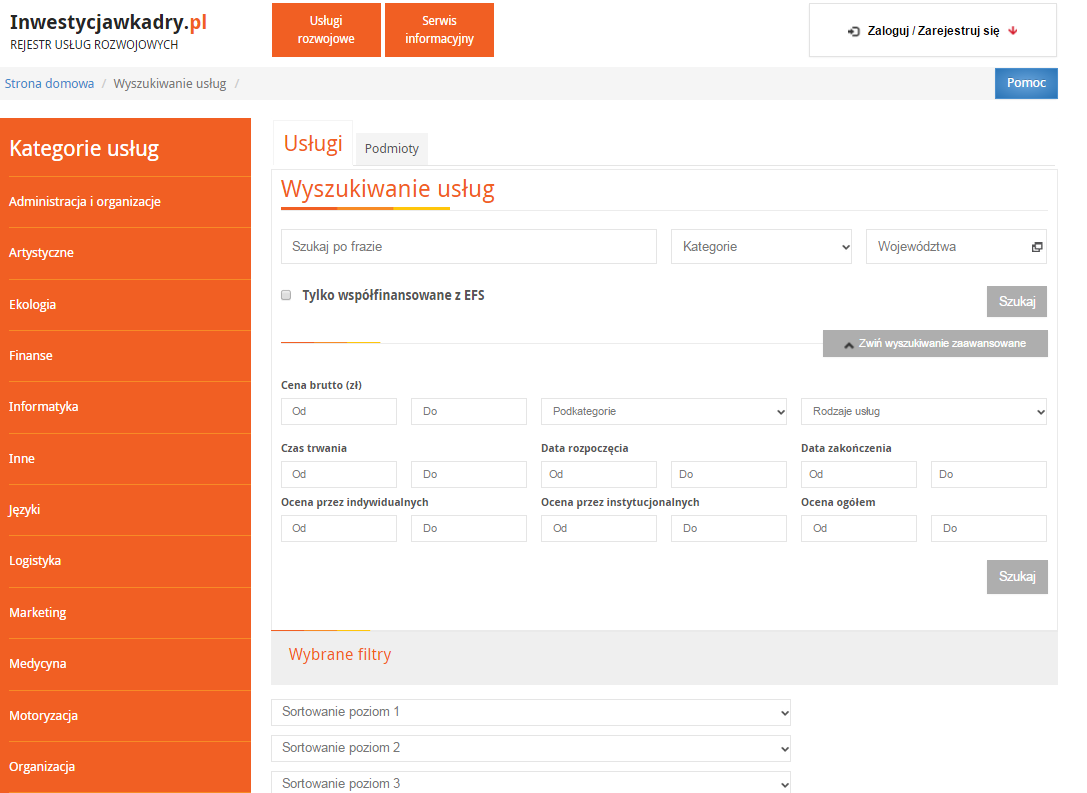
Task: Open the Województwa popup window icon
Action: click(1036, 247)
